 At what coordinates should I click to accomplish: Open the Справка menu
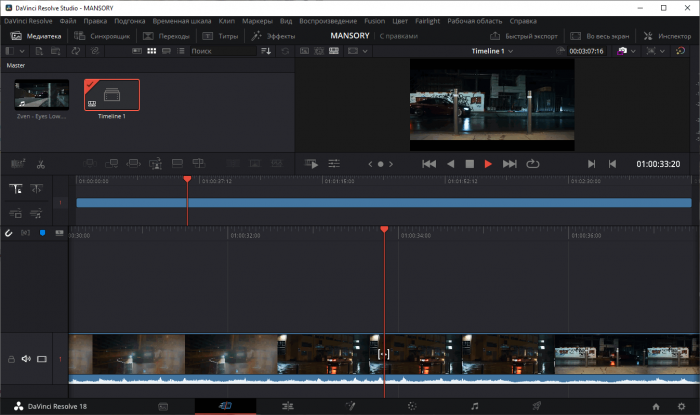click(523, 21)
